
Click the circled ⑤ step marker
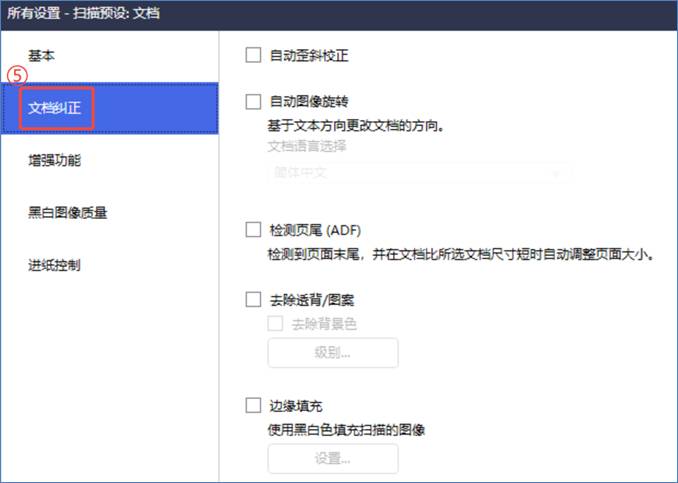click(x=17, y=77)
